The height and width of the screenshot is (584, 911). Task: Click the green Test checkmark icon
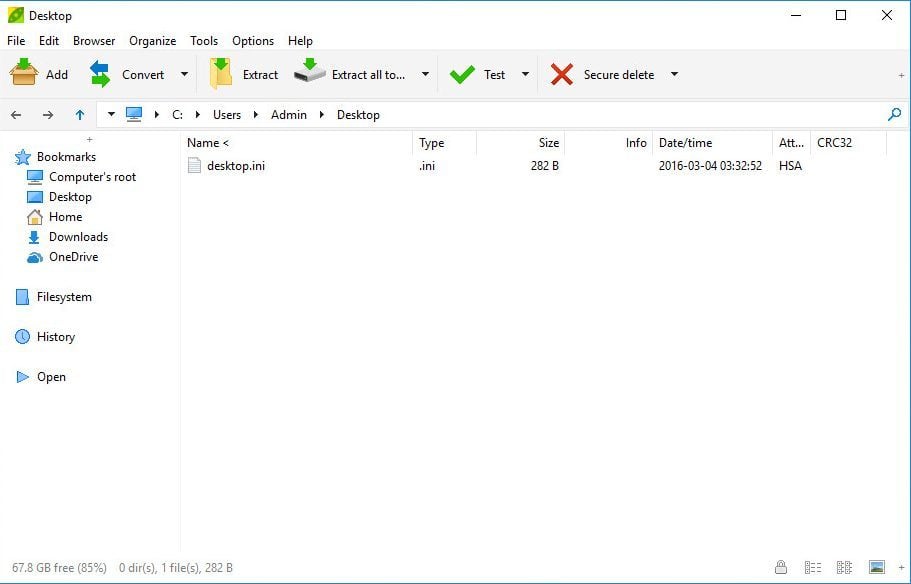[462, 74]
